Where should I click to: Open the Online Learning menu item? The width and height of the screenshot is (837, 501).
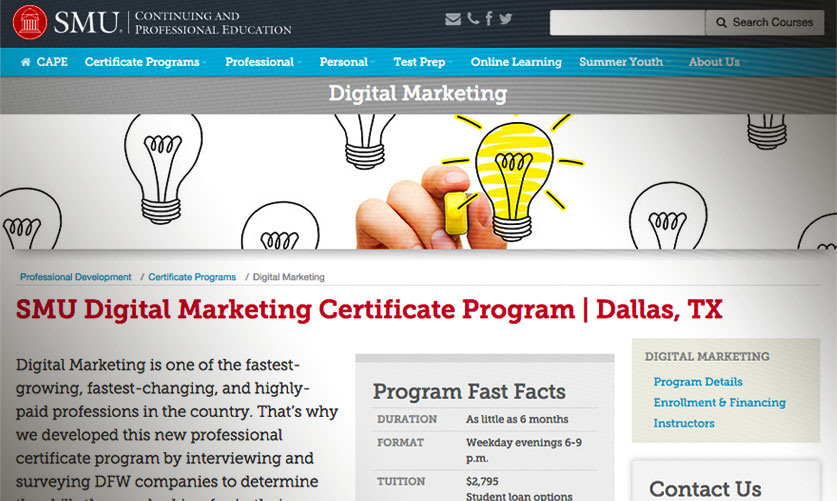[516, 62]
